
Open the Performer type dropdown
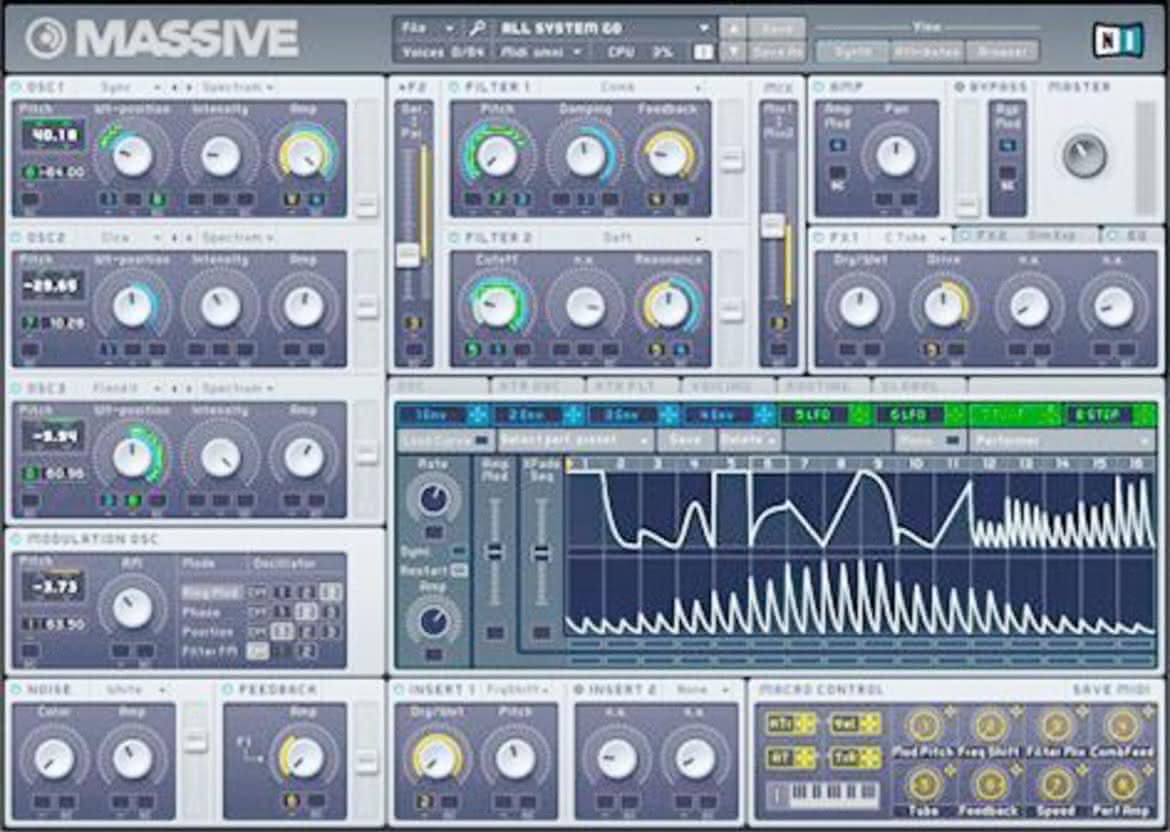click(1061, 441)
